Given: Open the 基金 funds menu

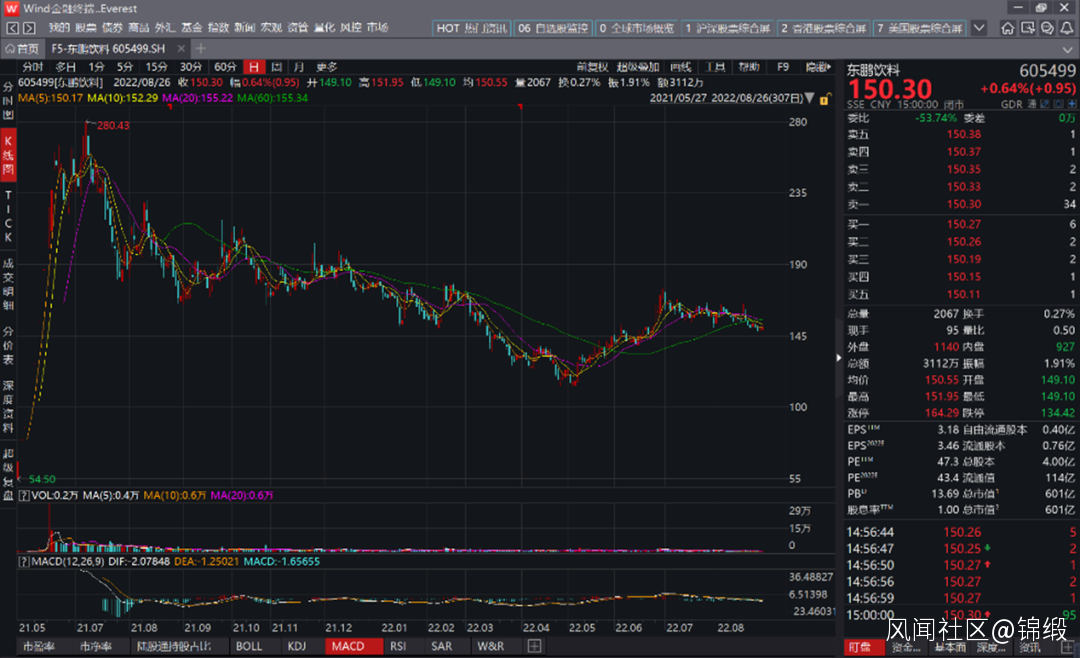Looking at the screenshot, I should [x=191, y=28].
